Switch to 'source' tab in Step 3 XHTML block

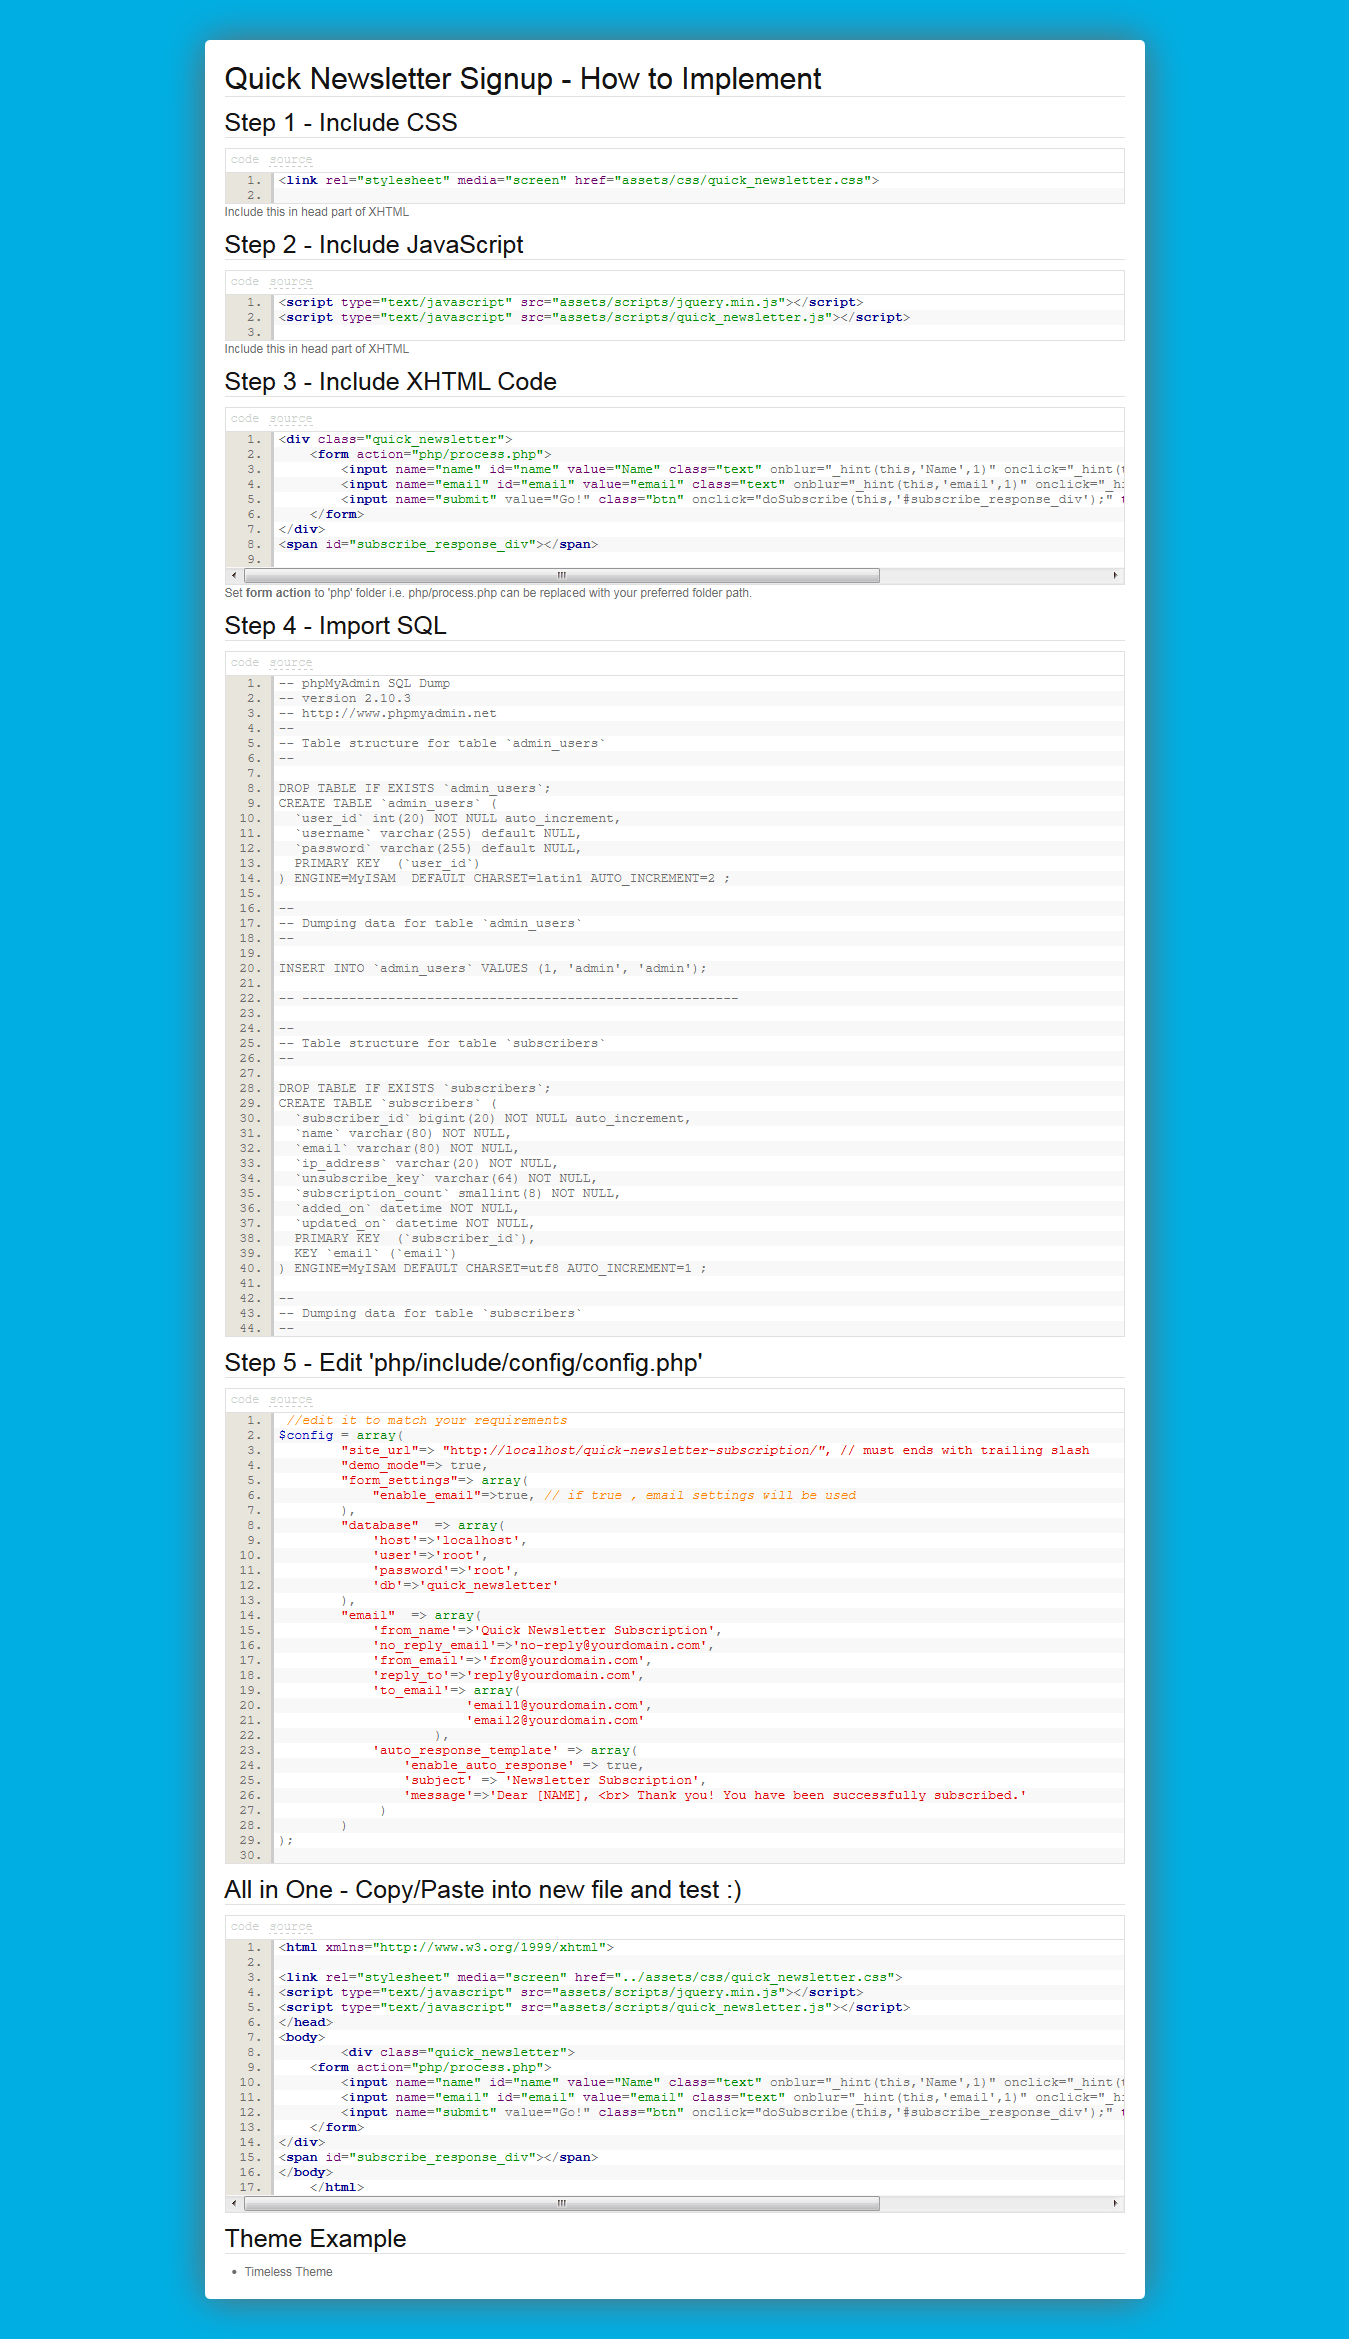291,419
